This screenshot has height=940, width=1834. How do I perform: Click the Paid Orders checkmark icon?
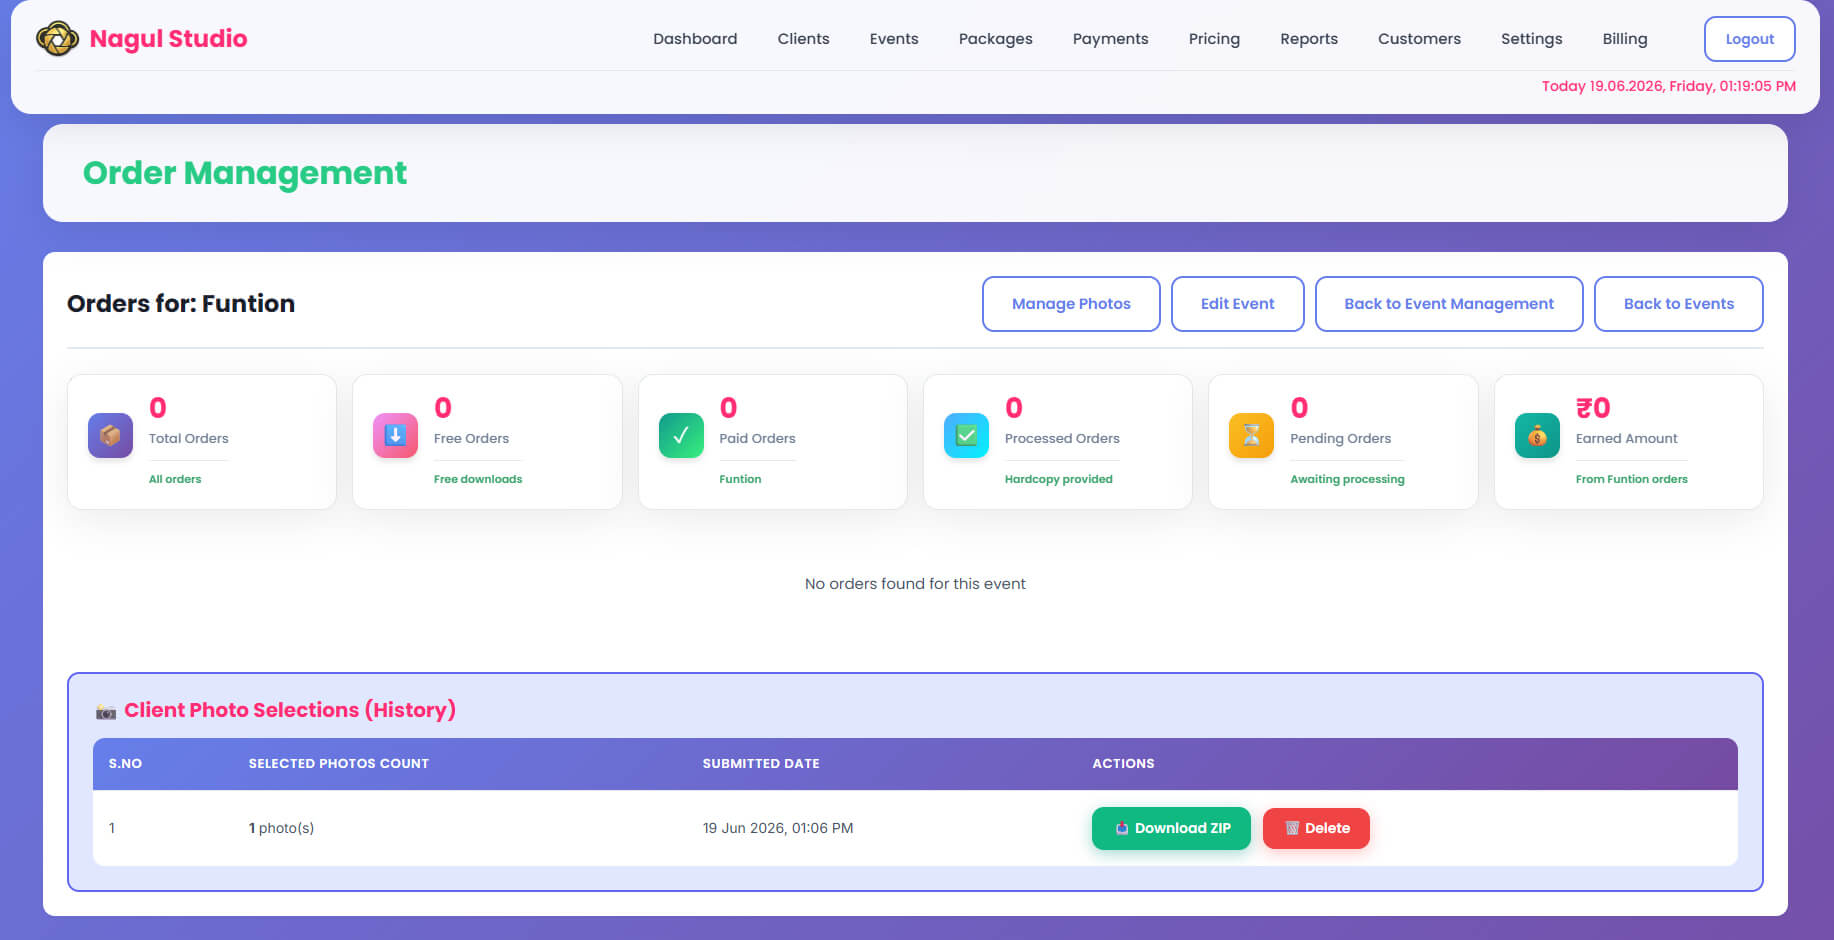(681, 436)
